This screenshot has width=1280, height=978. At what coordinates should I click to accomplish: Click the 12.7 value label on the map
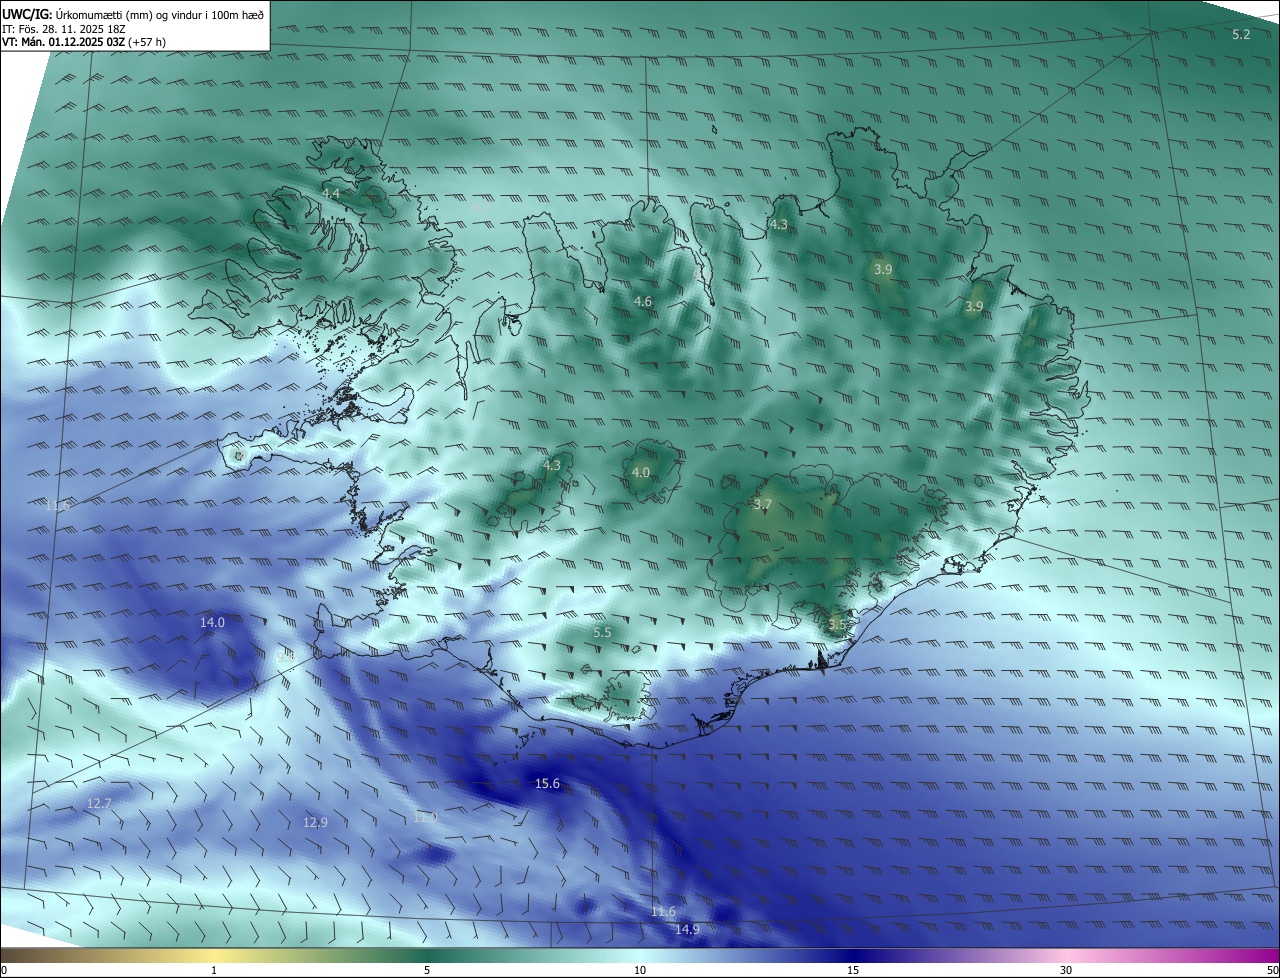(99, 803)
